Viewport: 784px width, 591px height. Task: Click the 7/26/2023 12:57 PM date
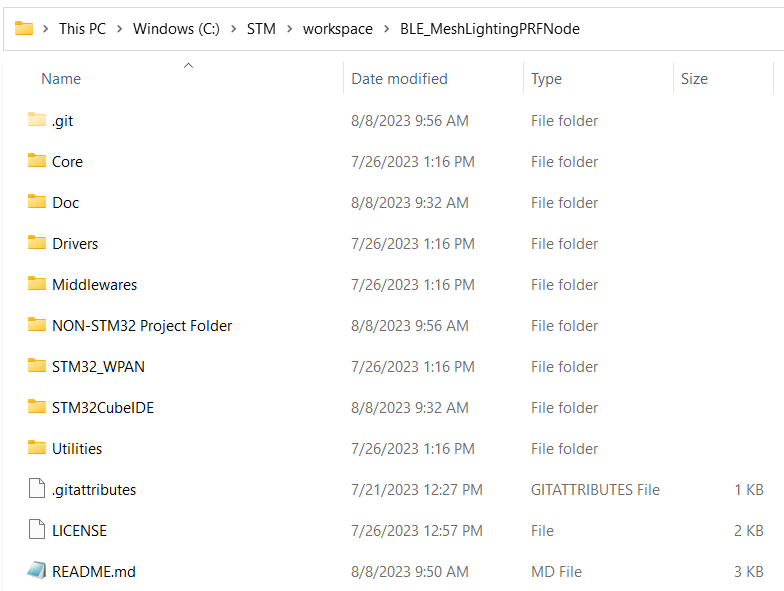(x=416, y=530)
